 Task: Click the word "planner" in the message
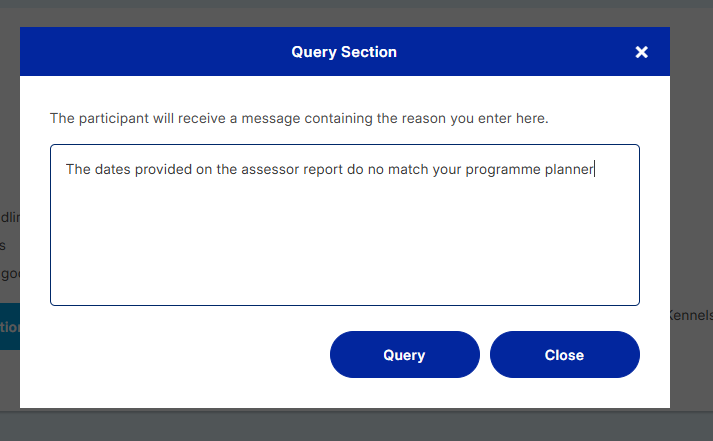coord(569,169)
